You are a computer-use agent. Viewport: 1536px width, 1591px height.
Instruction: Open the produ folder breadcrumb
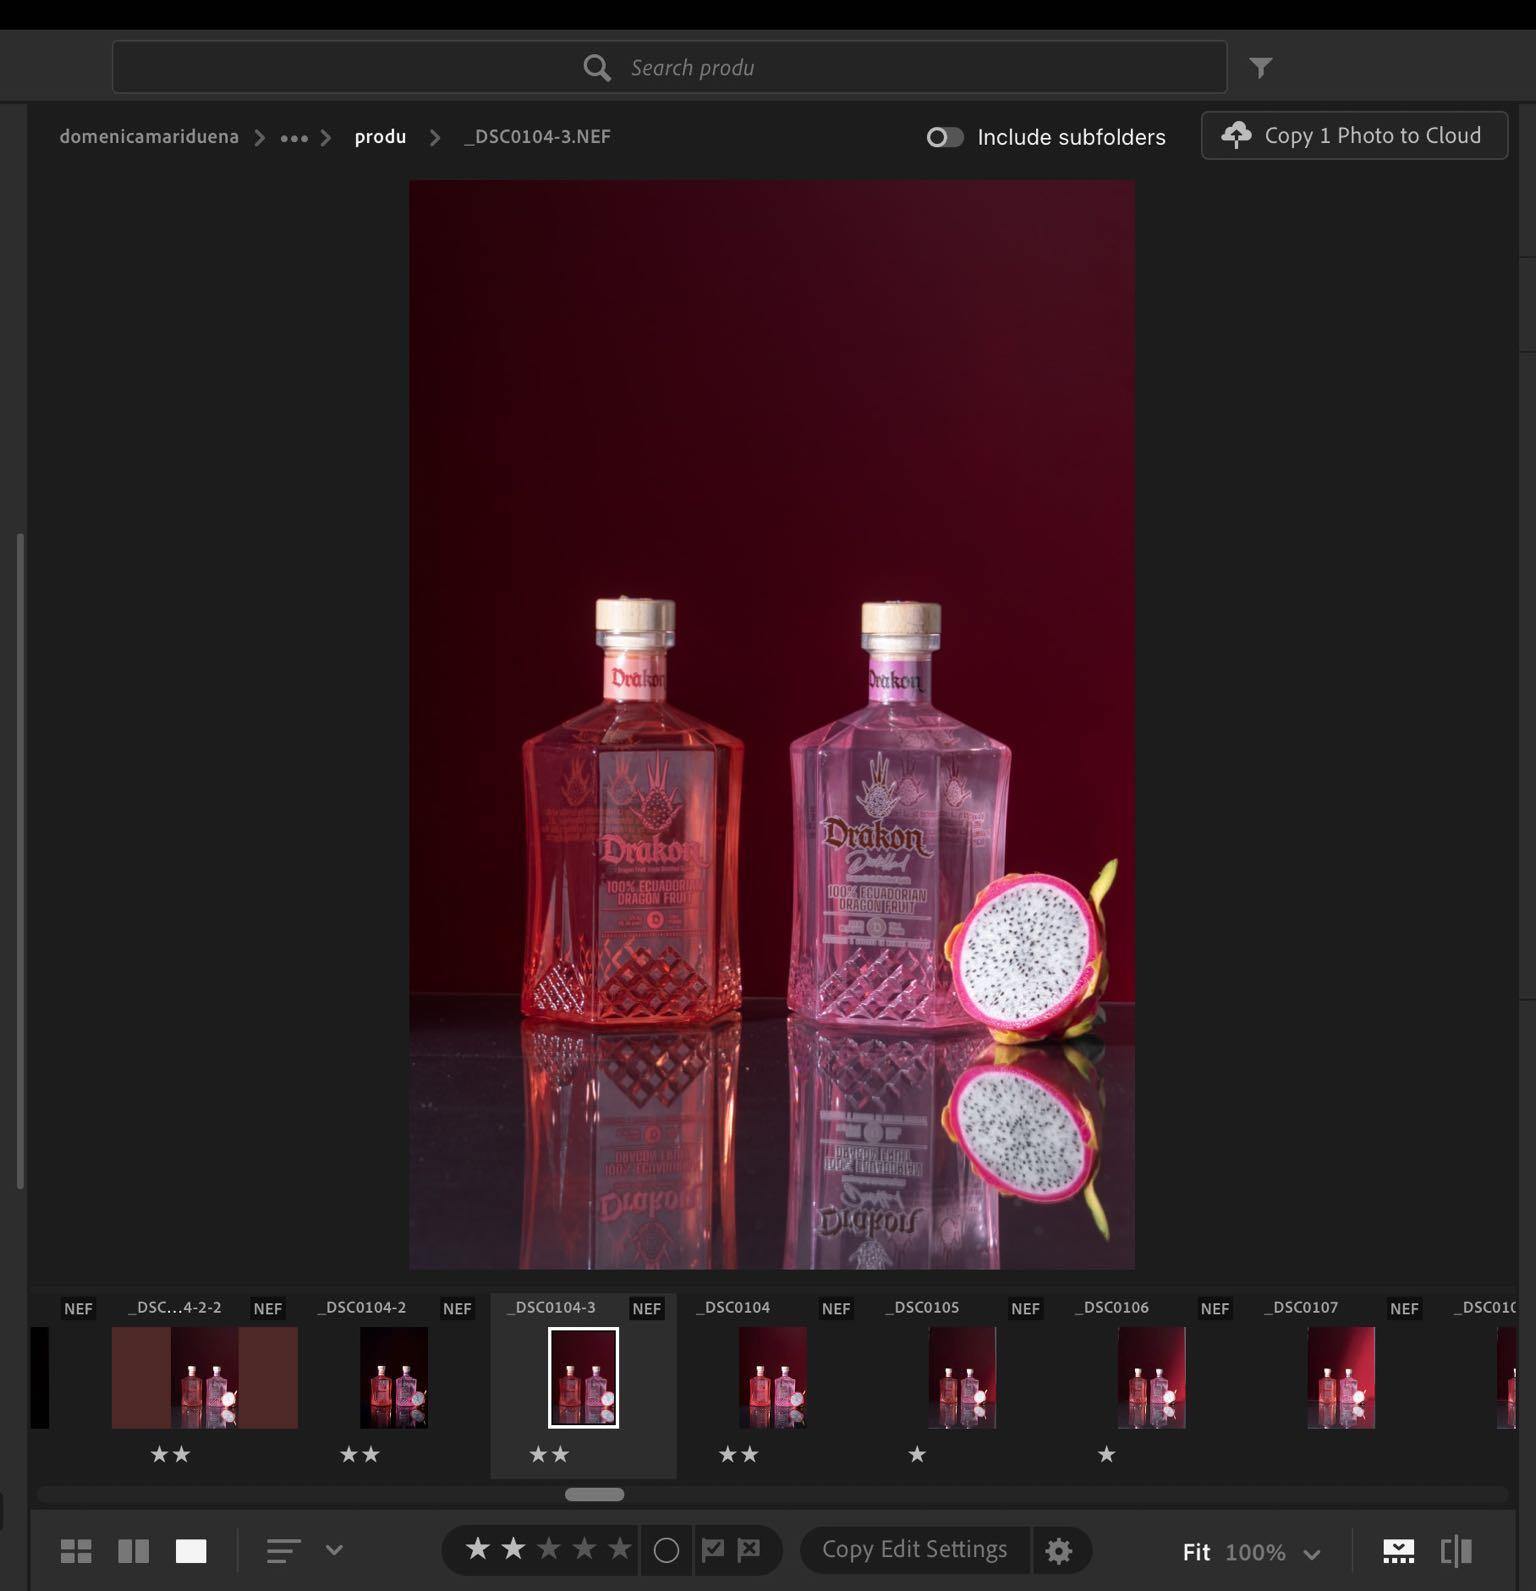point(380,137)
